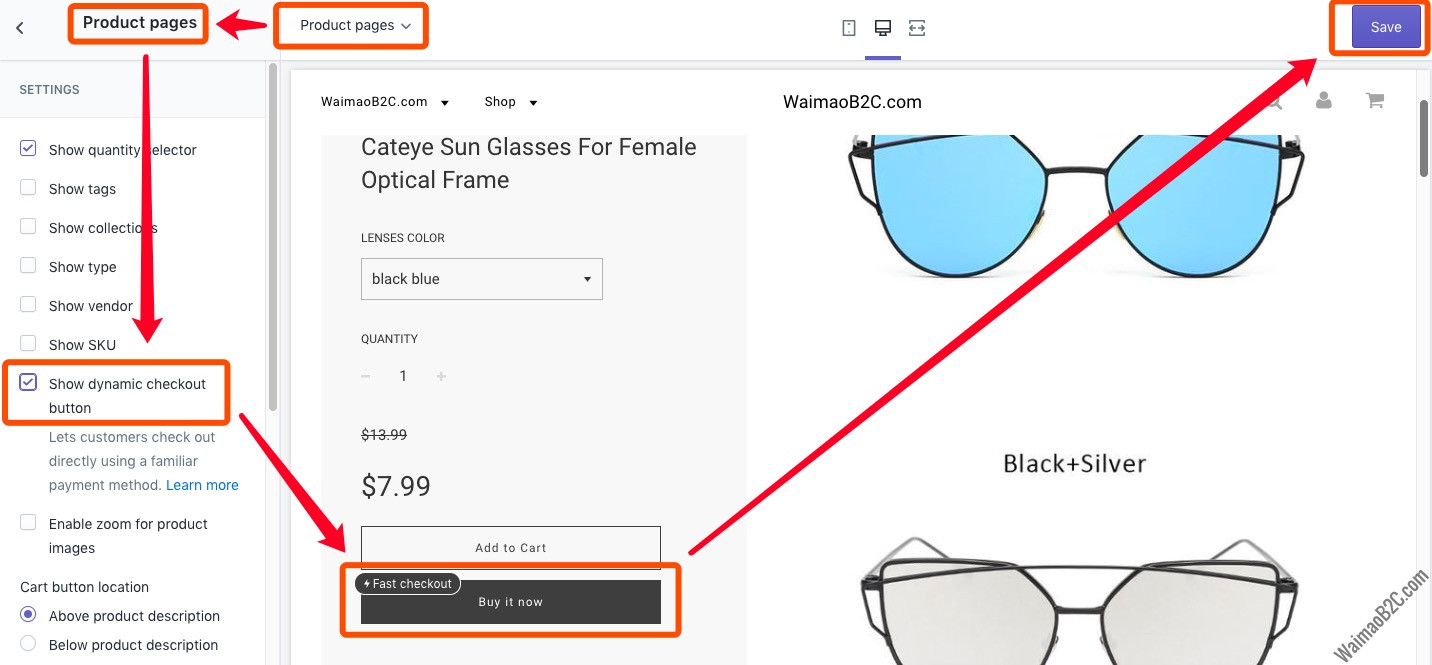Image resolution: width=1432 pixels, height=665 pixels.
Task: Enable zoom for product images
Action: pyautogui.click(x=27, y=522)
